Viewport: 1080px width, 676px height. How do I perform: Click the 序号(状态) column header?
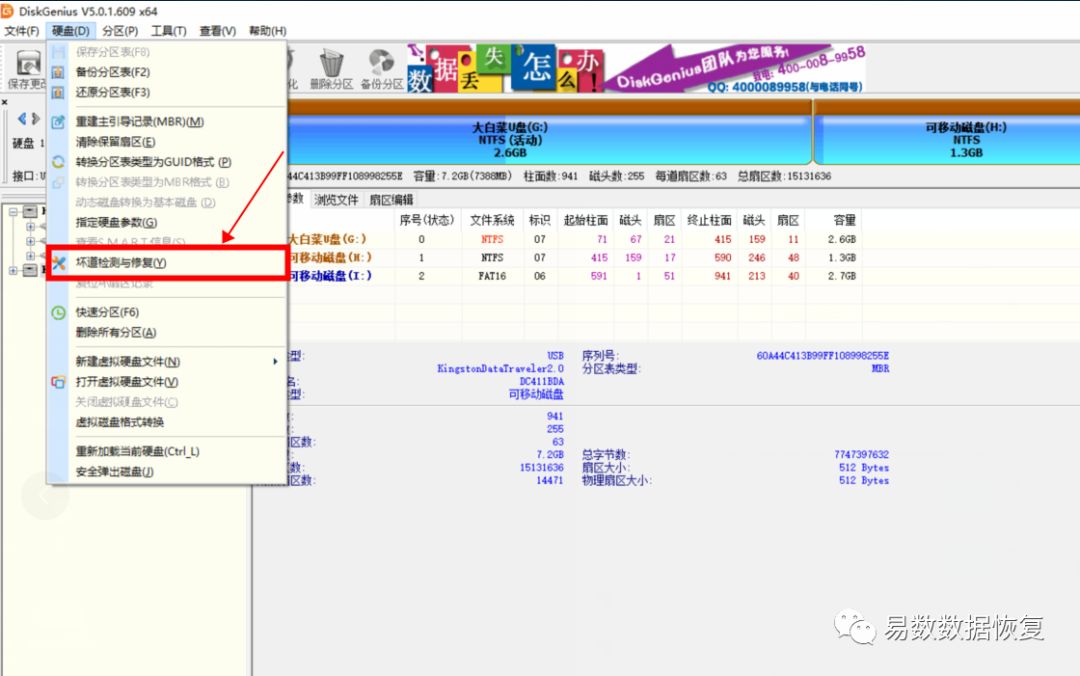coord(427,221)
